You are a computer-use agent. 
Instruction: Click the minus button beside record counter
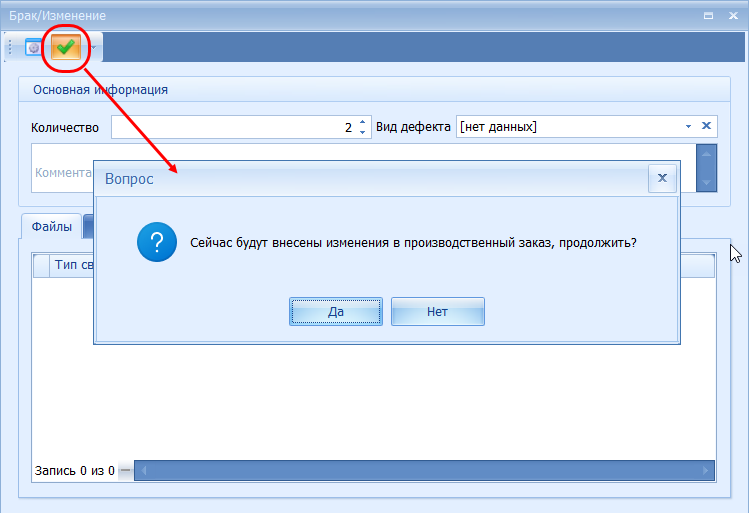coord(125,470)
